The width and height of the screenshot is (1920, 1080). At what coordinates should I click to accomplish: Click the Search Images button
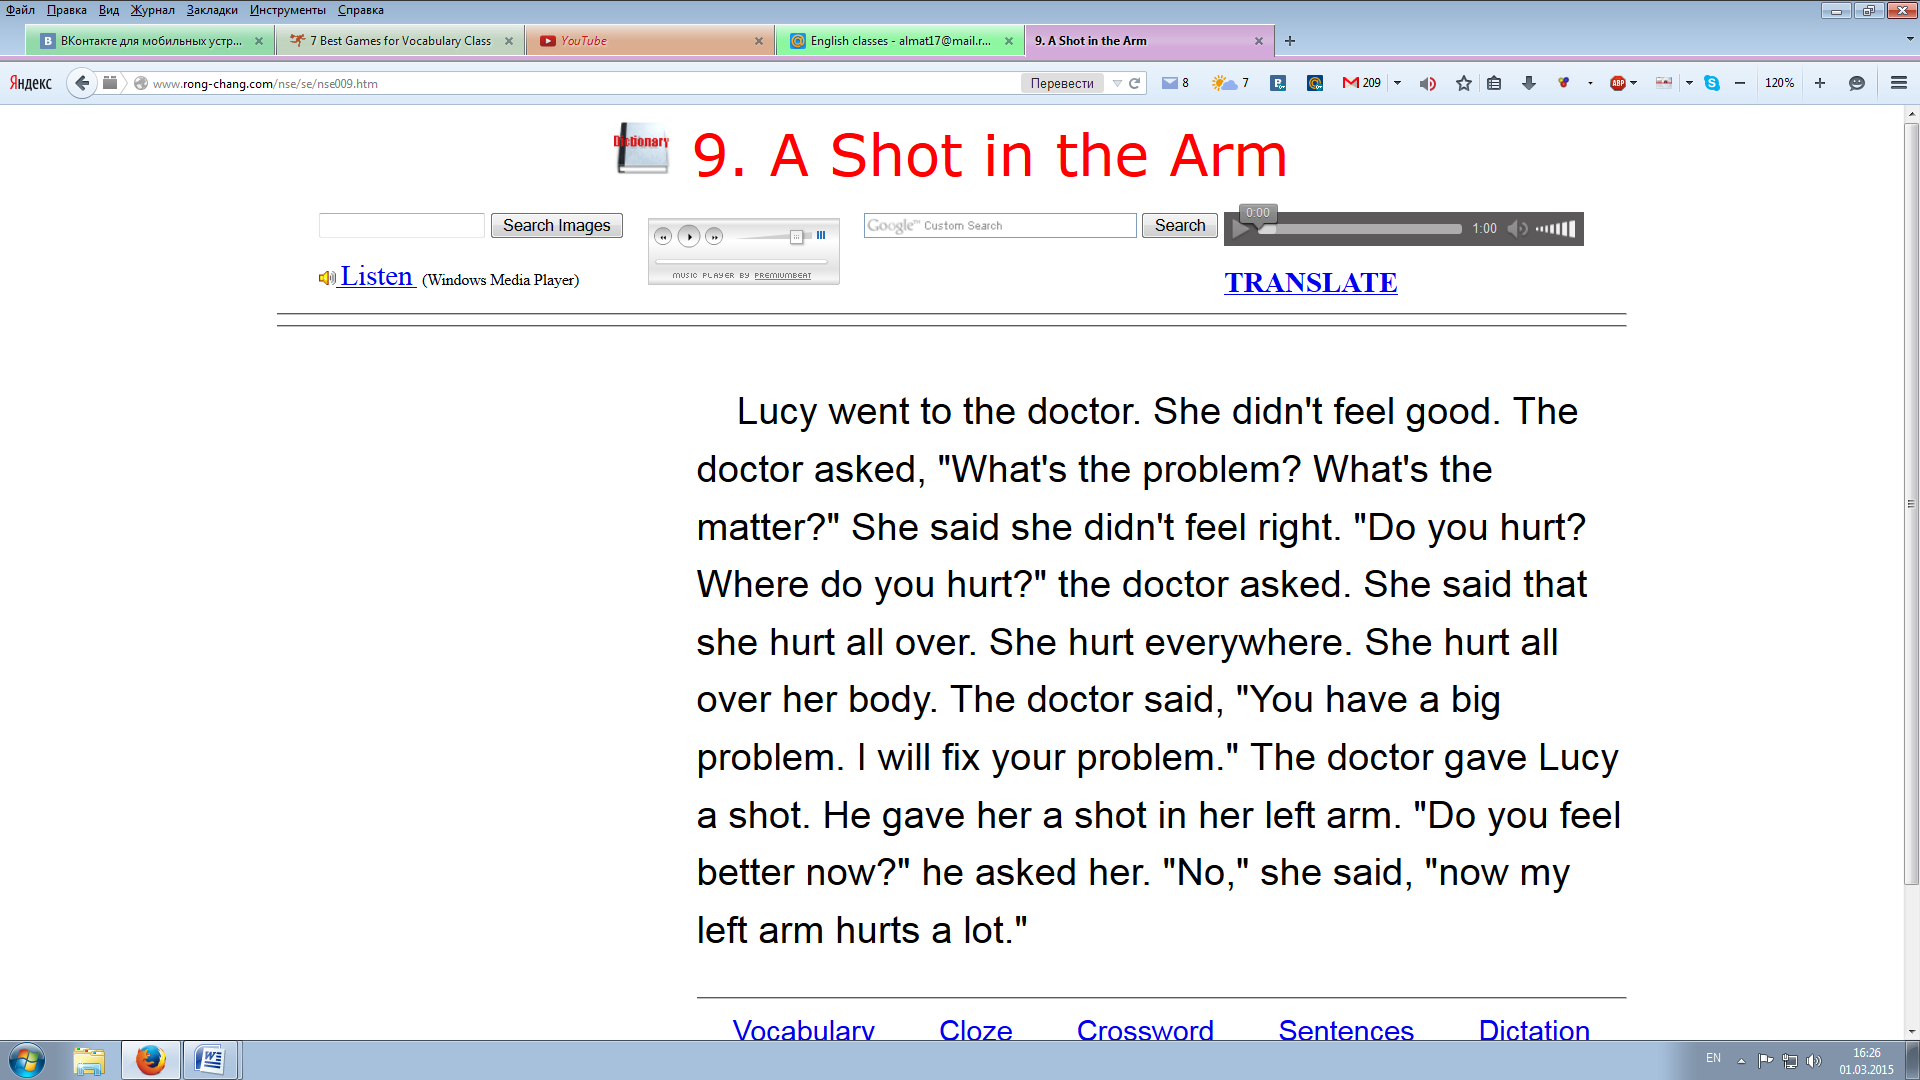(x=556, y=225)
